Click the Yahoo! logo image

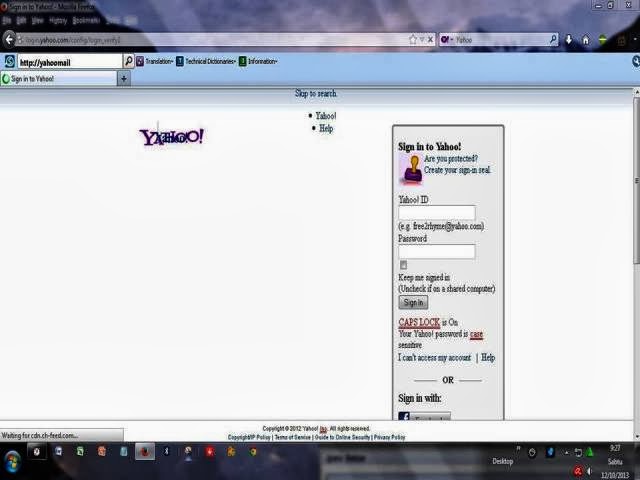coord(171,137)
